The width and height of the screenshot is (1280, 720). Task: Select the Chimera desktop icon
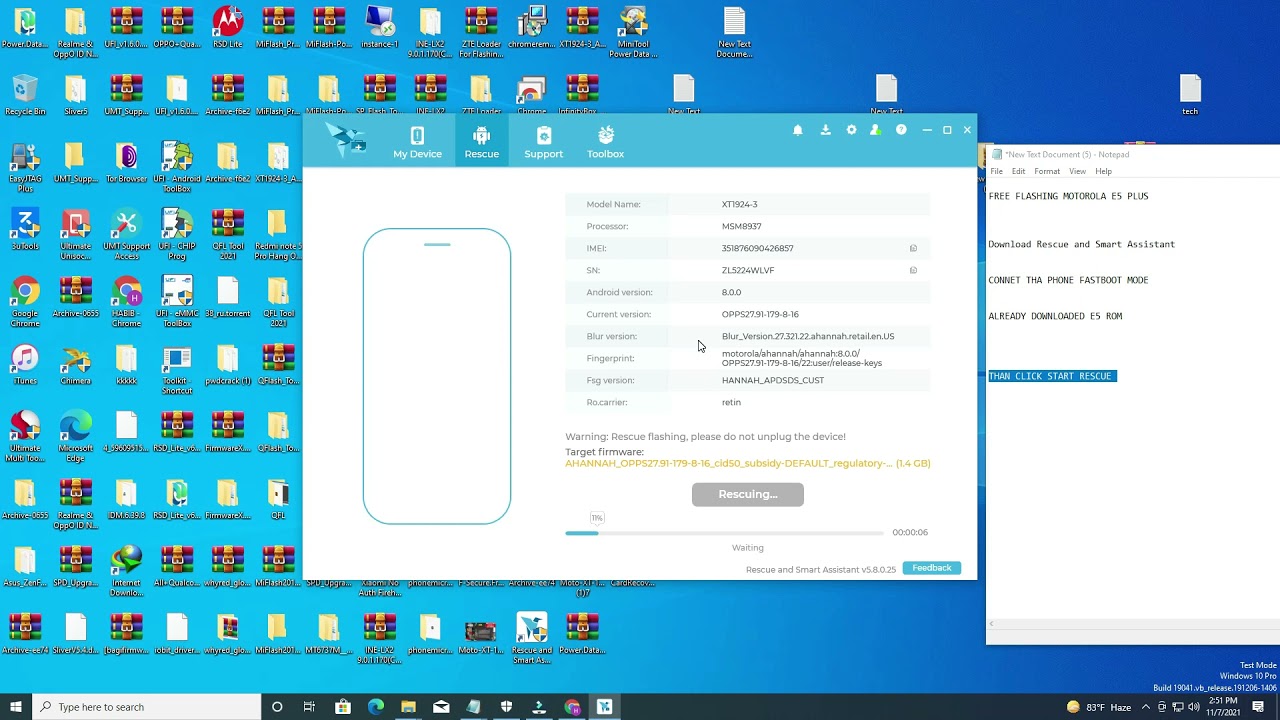(x=76, y=365)
